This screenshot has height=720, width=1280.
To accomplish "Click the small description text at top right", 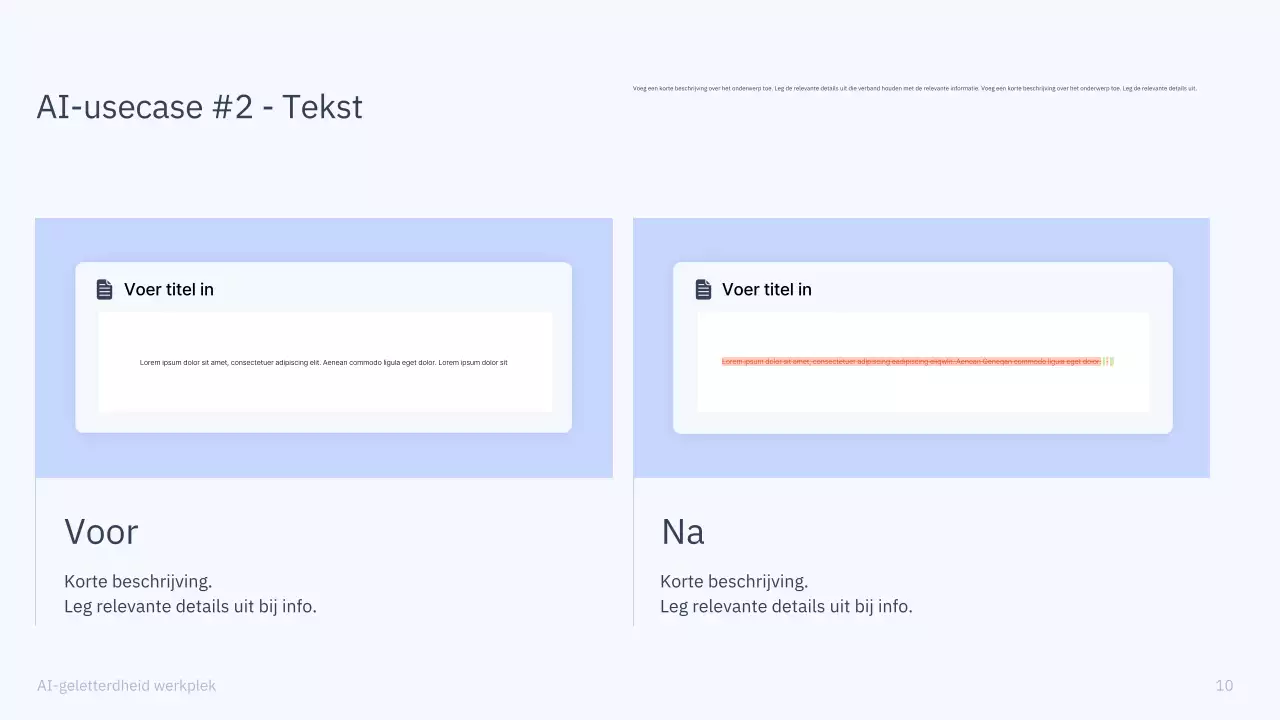I will [914, 88].
